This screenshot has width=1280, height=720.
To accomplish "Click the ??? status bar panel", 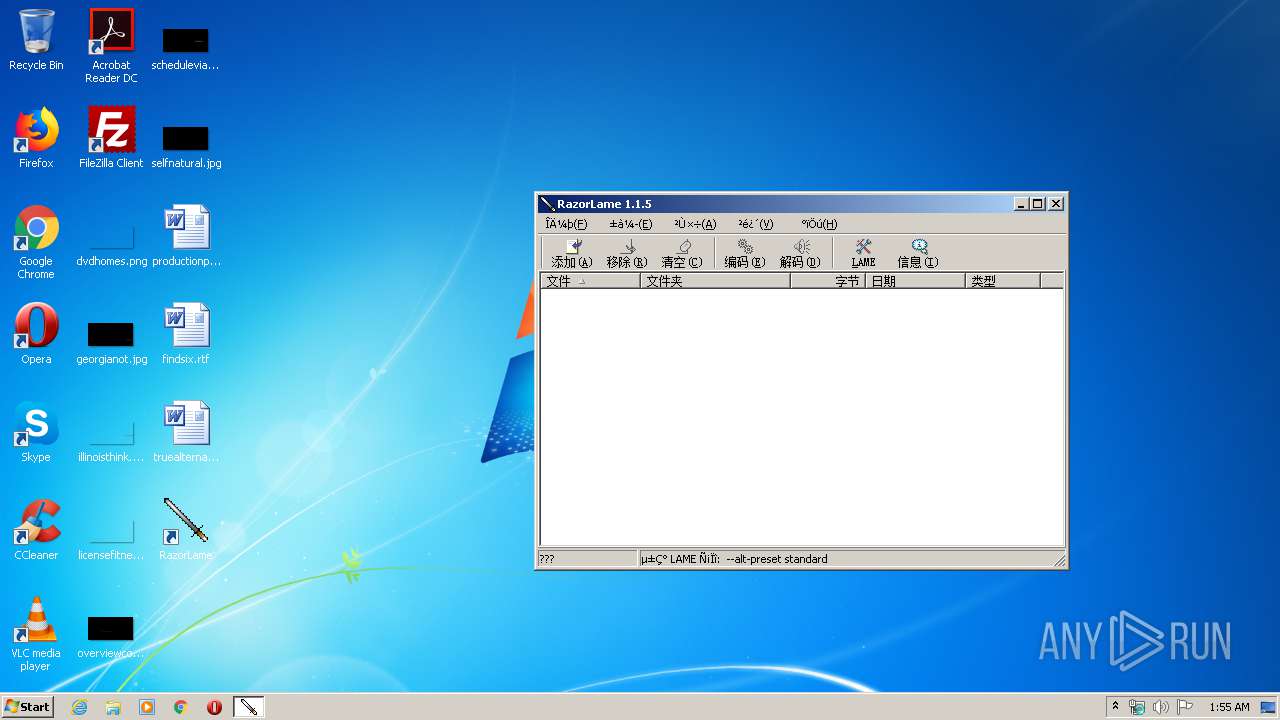I will point(587,559).
